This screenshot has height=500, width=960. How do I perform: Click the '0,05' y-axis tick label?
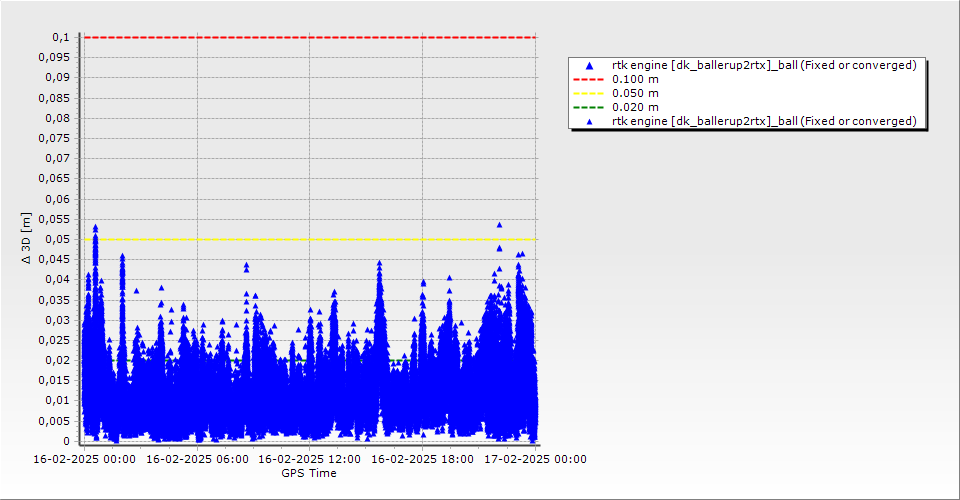point(58,239)
